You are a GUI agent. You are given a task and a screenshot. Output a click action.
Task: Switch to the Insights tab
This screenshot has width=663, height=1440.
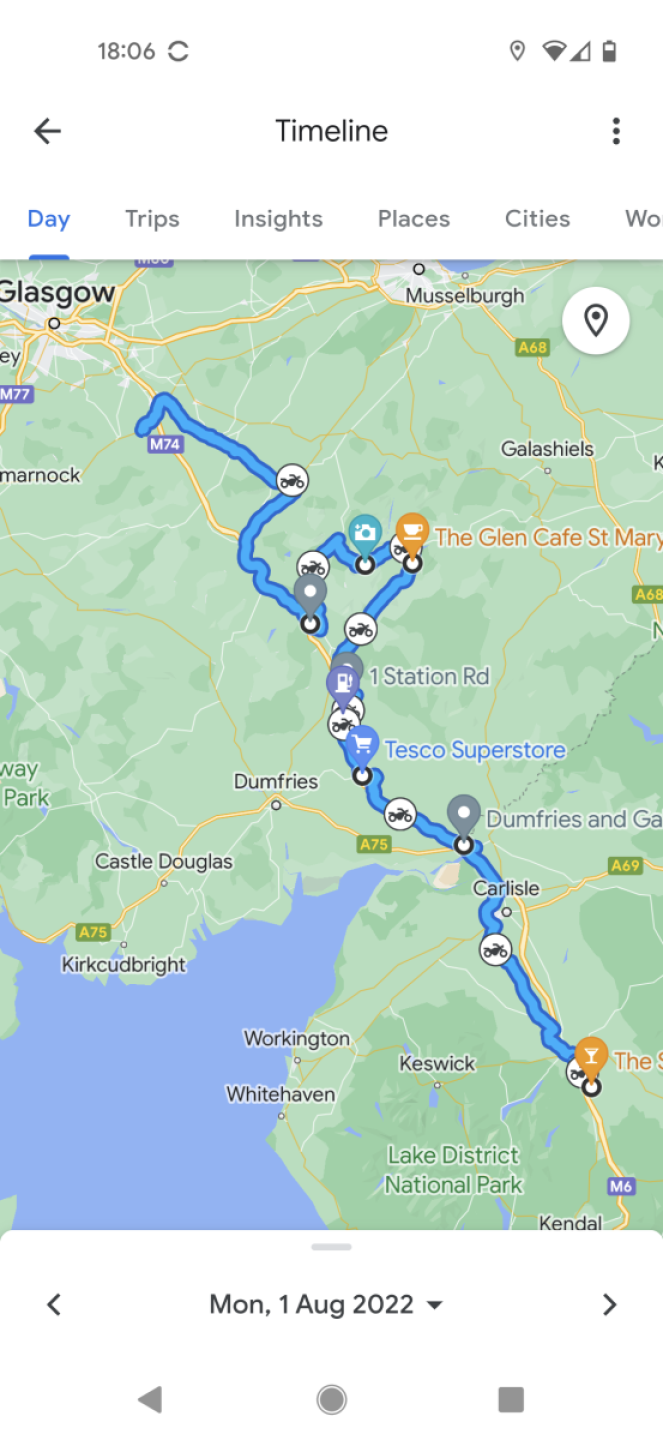(x=278, y=219)
